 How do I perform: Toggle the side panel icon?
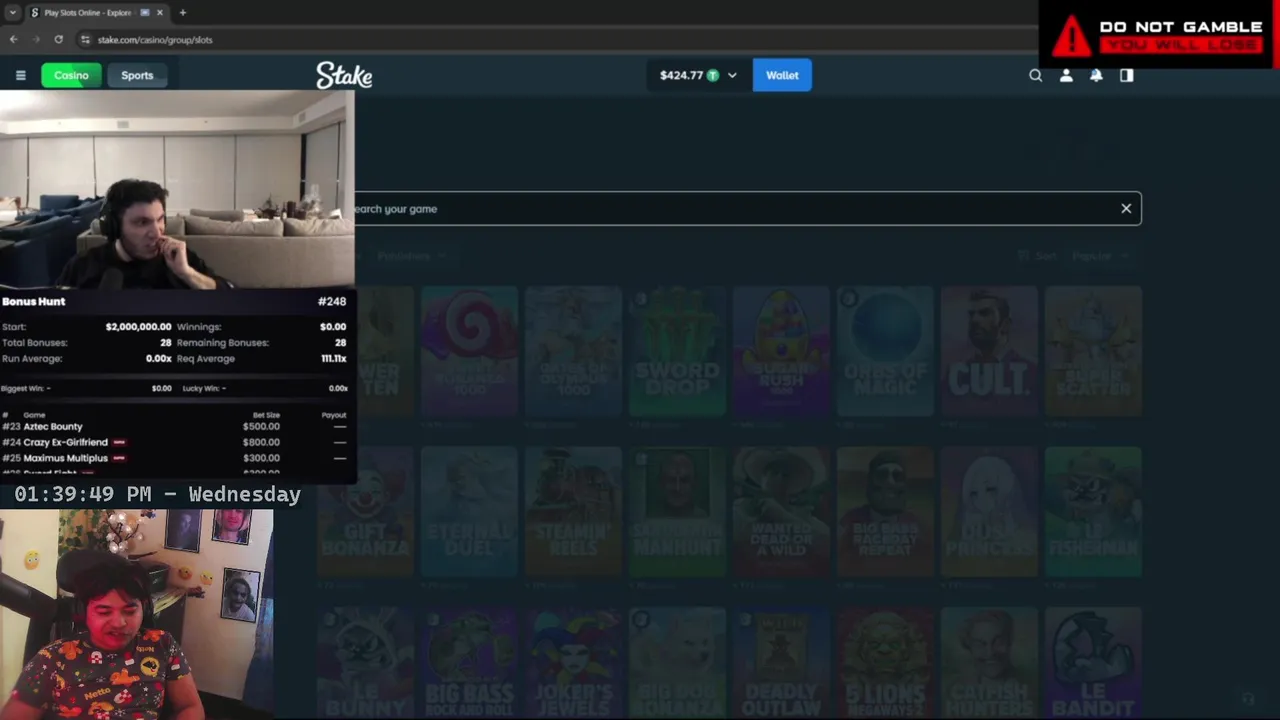tap(1127, 75)
